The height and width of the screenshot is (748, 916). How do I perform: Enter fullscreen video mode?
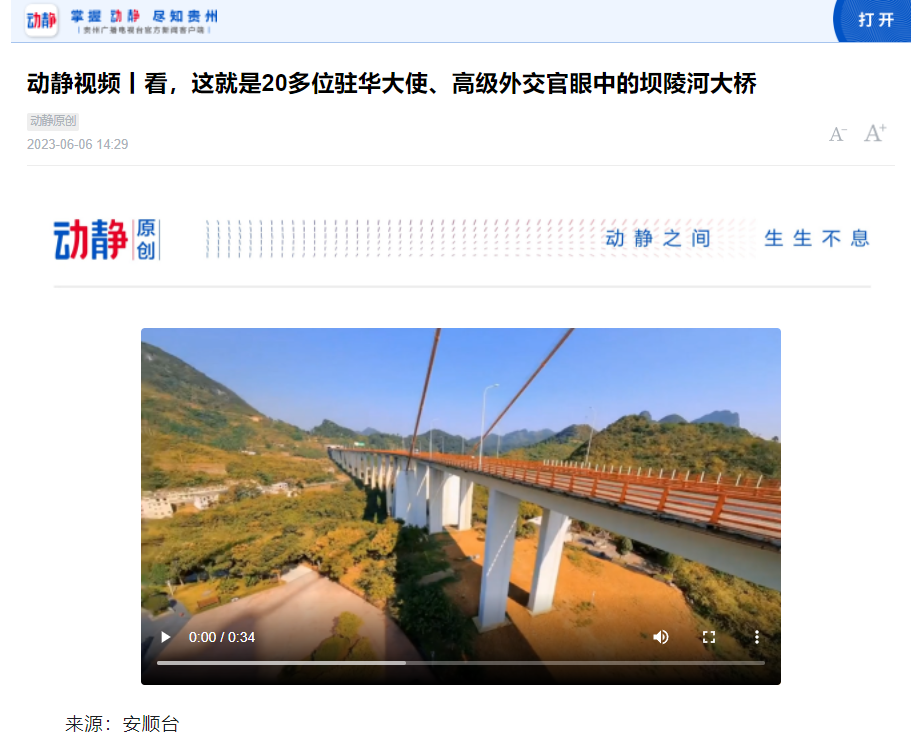[709, 637]
